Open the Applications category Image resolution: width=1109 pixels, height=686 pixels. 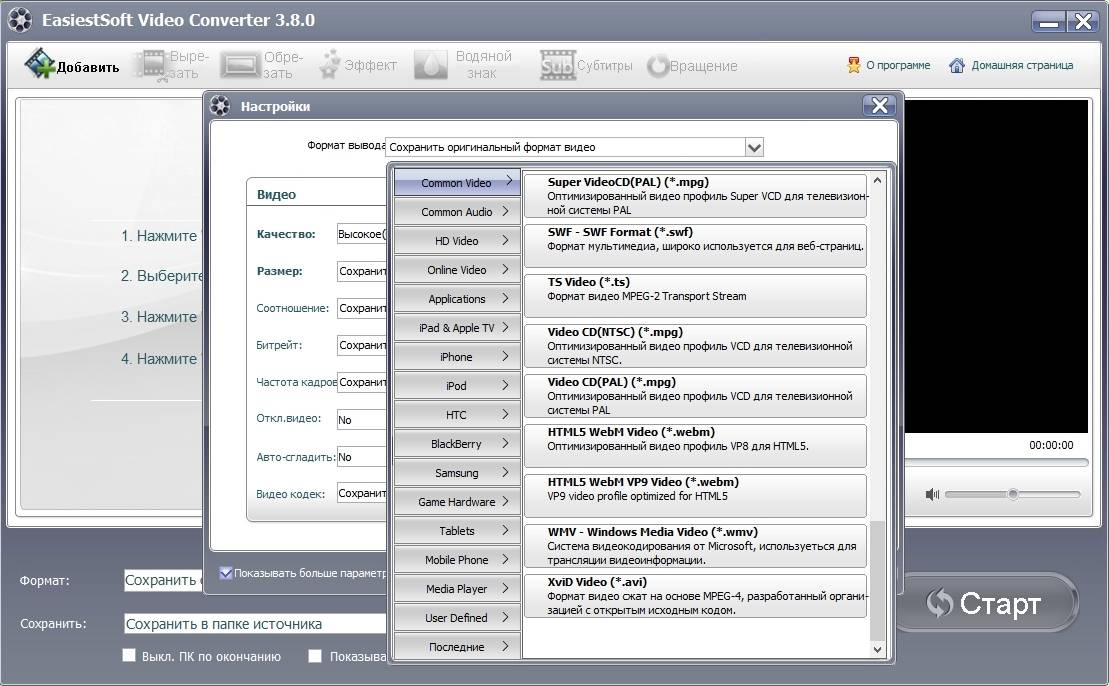tap(457, 298)
